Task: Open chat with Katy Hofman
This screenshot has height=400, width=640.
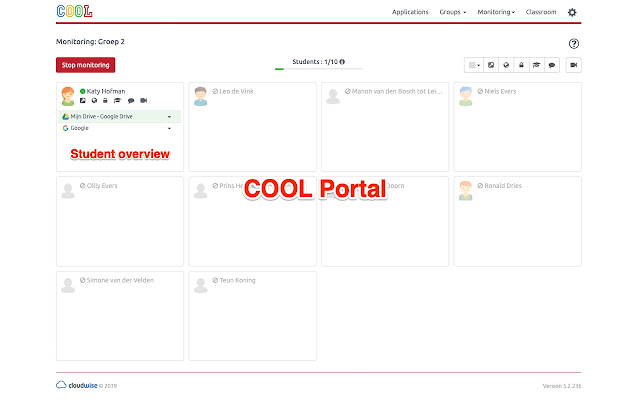Action: point(131,100)
